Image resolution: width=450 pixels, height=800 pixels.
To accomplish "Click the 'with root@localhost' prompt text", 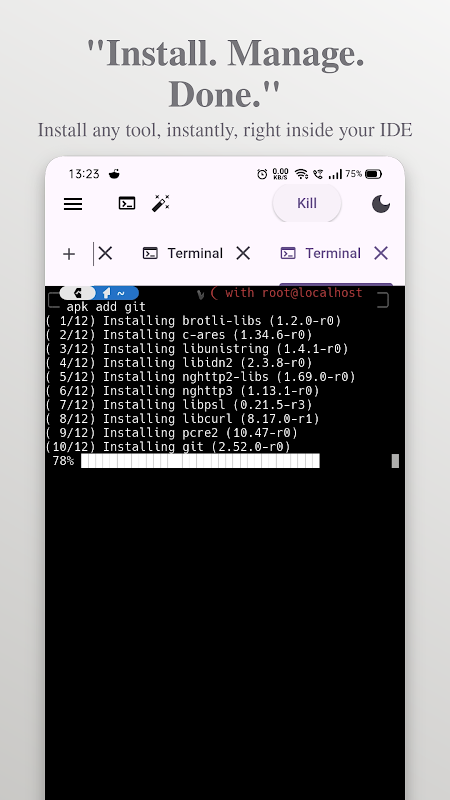I will pos(293,293).
